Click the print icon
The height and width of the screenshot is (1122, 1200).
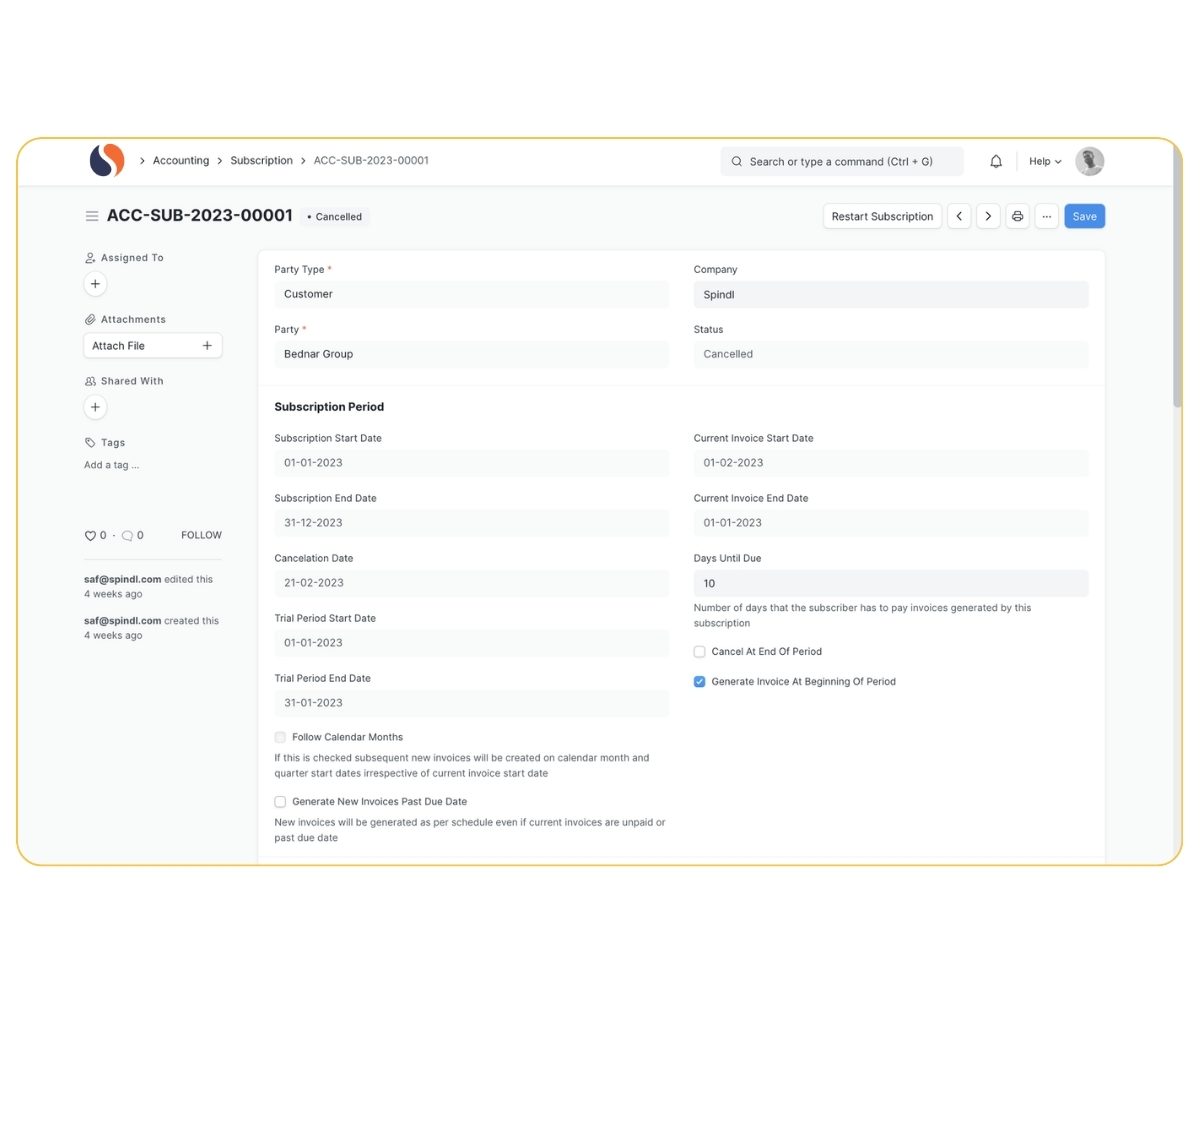point(1017,216)
